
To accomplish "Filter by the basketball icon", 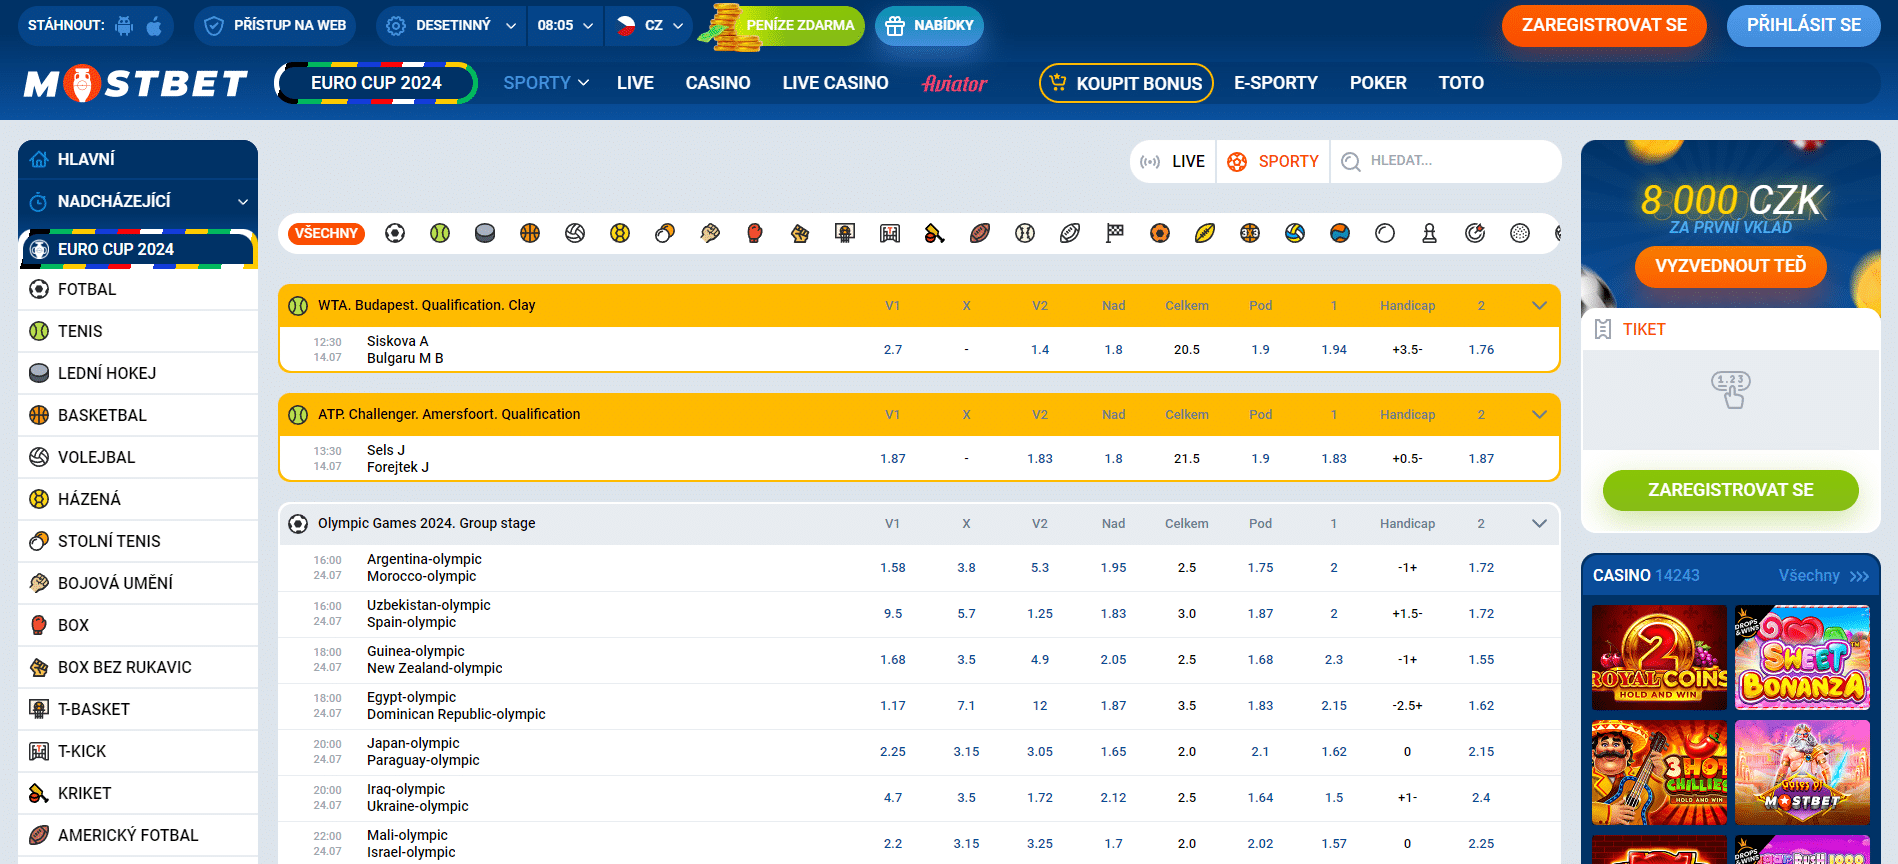I will point(530,233).
